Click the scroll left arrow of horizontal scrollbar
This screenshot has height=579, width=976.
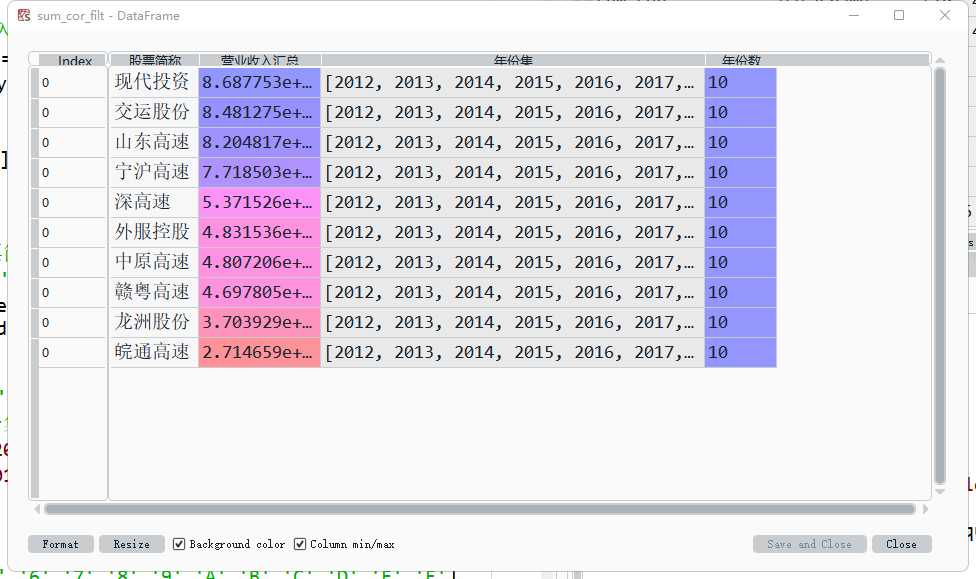[37, 509]
